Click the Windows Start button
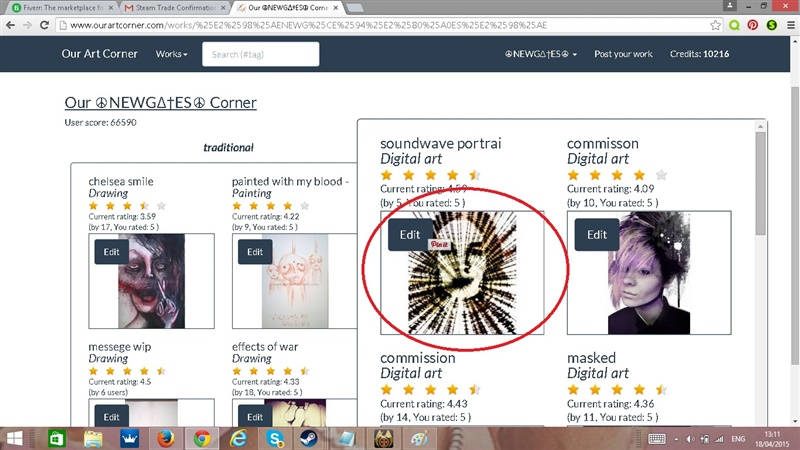This screenshot has height=450, width=800. click(x=14, y=439)
